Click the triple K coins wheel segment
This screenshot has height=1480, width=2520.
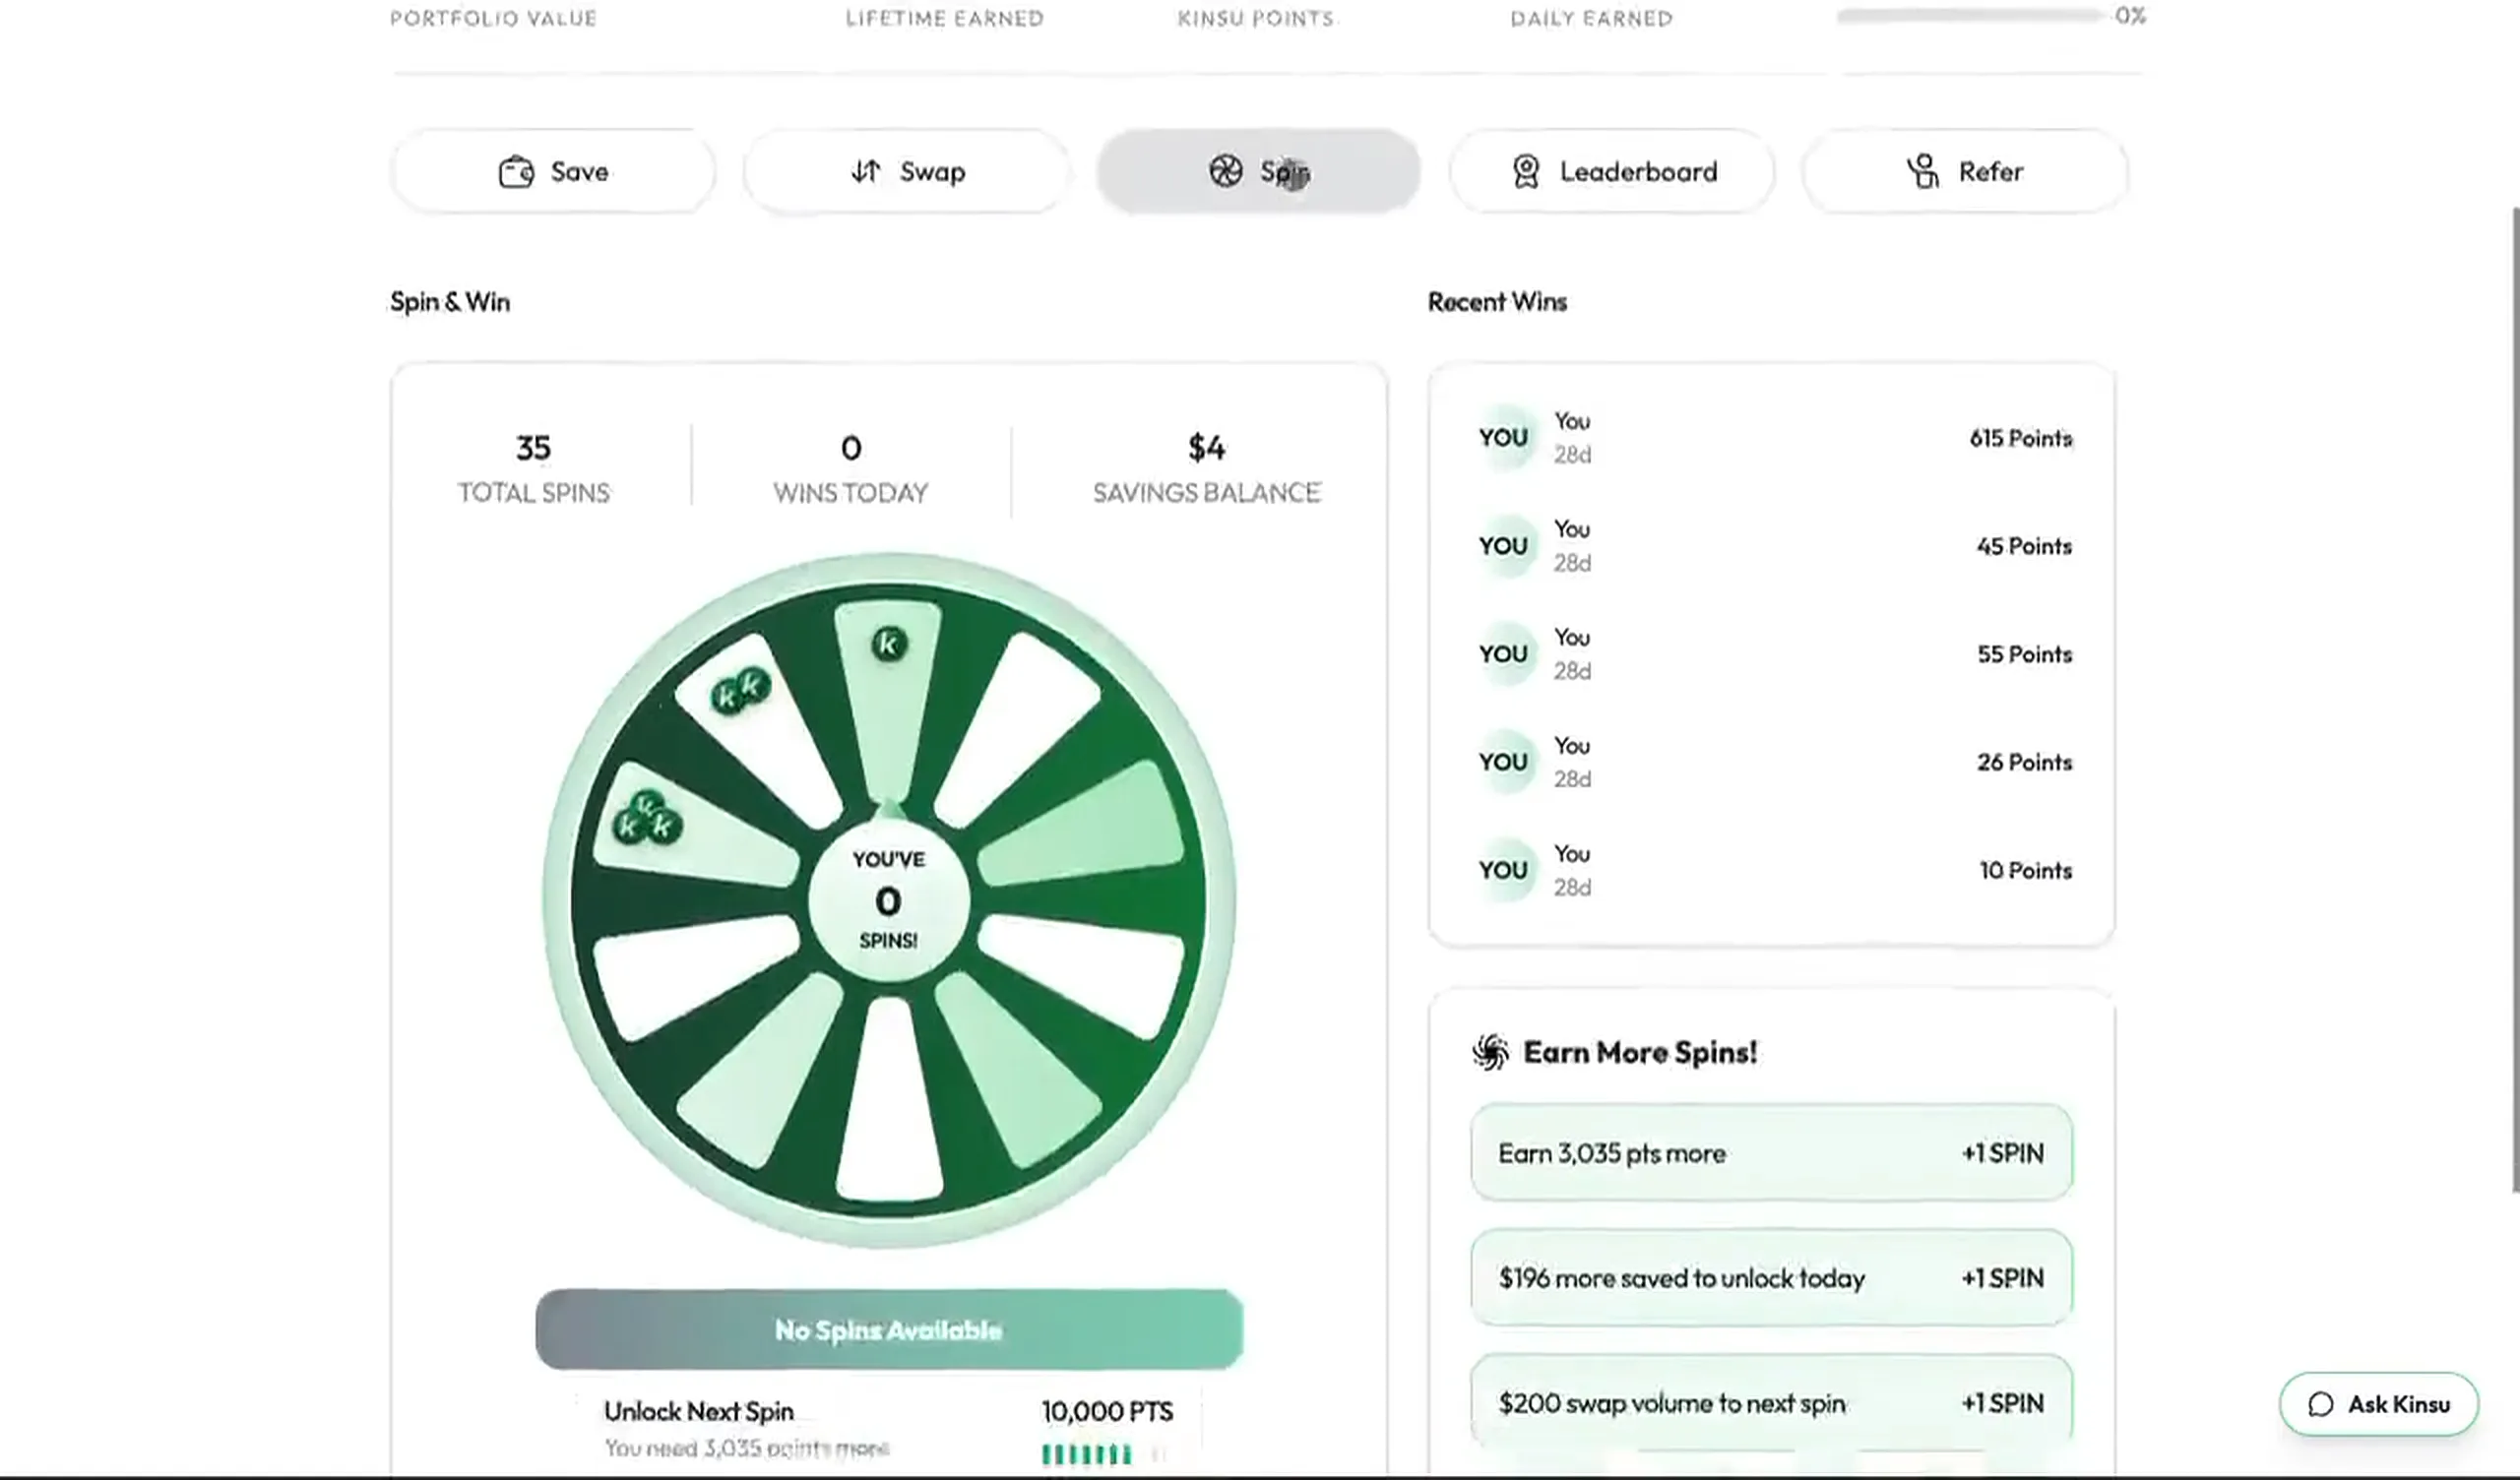694,826
